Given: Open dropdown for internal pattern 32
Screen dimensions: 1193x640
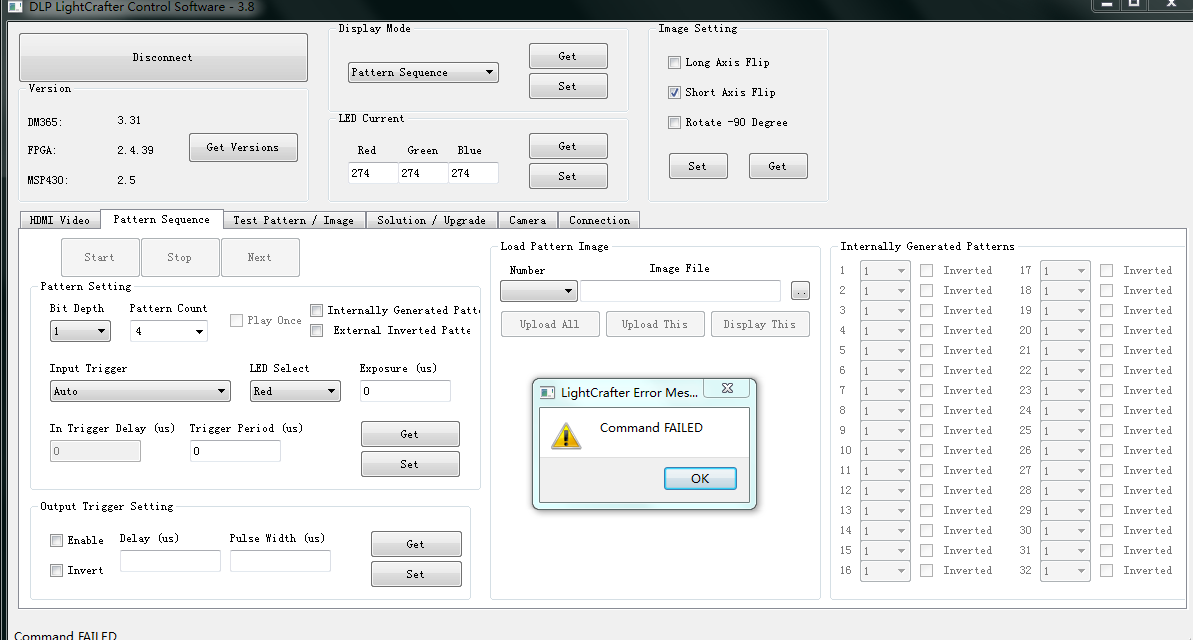Looking at the screenshot, I should pos(1065,571).
